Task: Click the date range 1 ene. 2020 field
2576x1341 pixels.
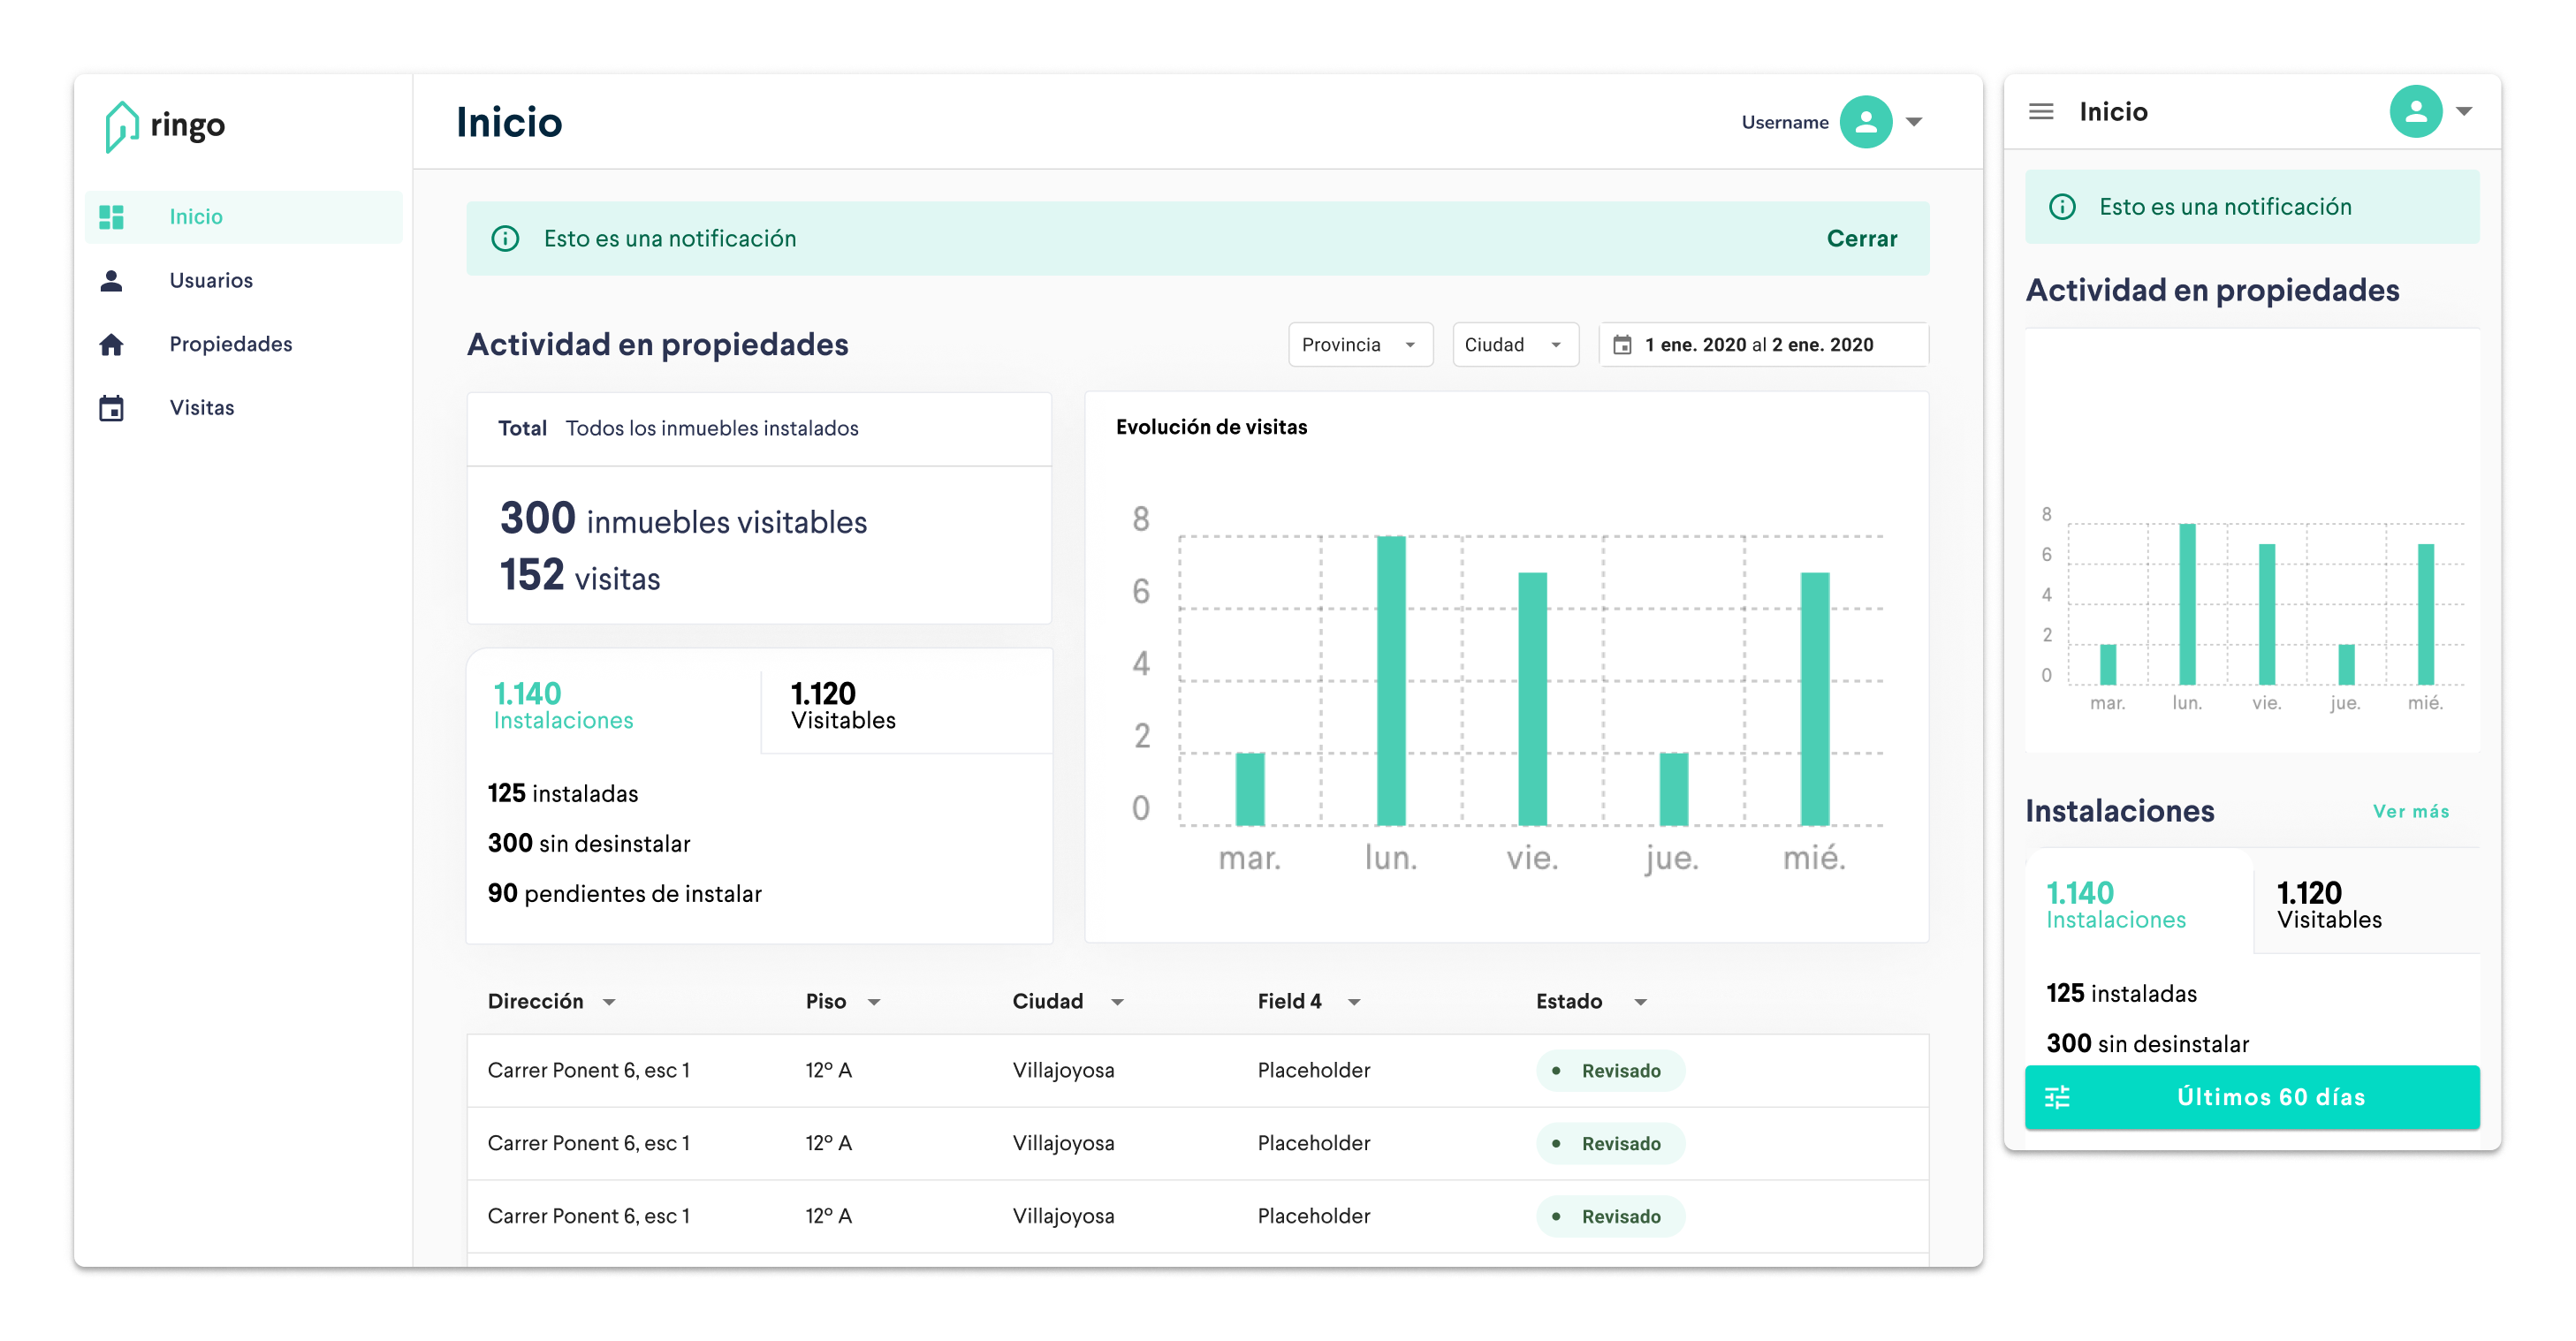Action: tap(1763, 345)
